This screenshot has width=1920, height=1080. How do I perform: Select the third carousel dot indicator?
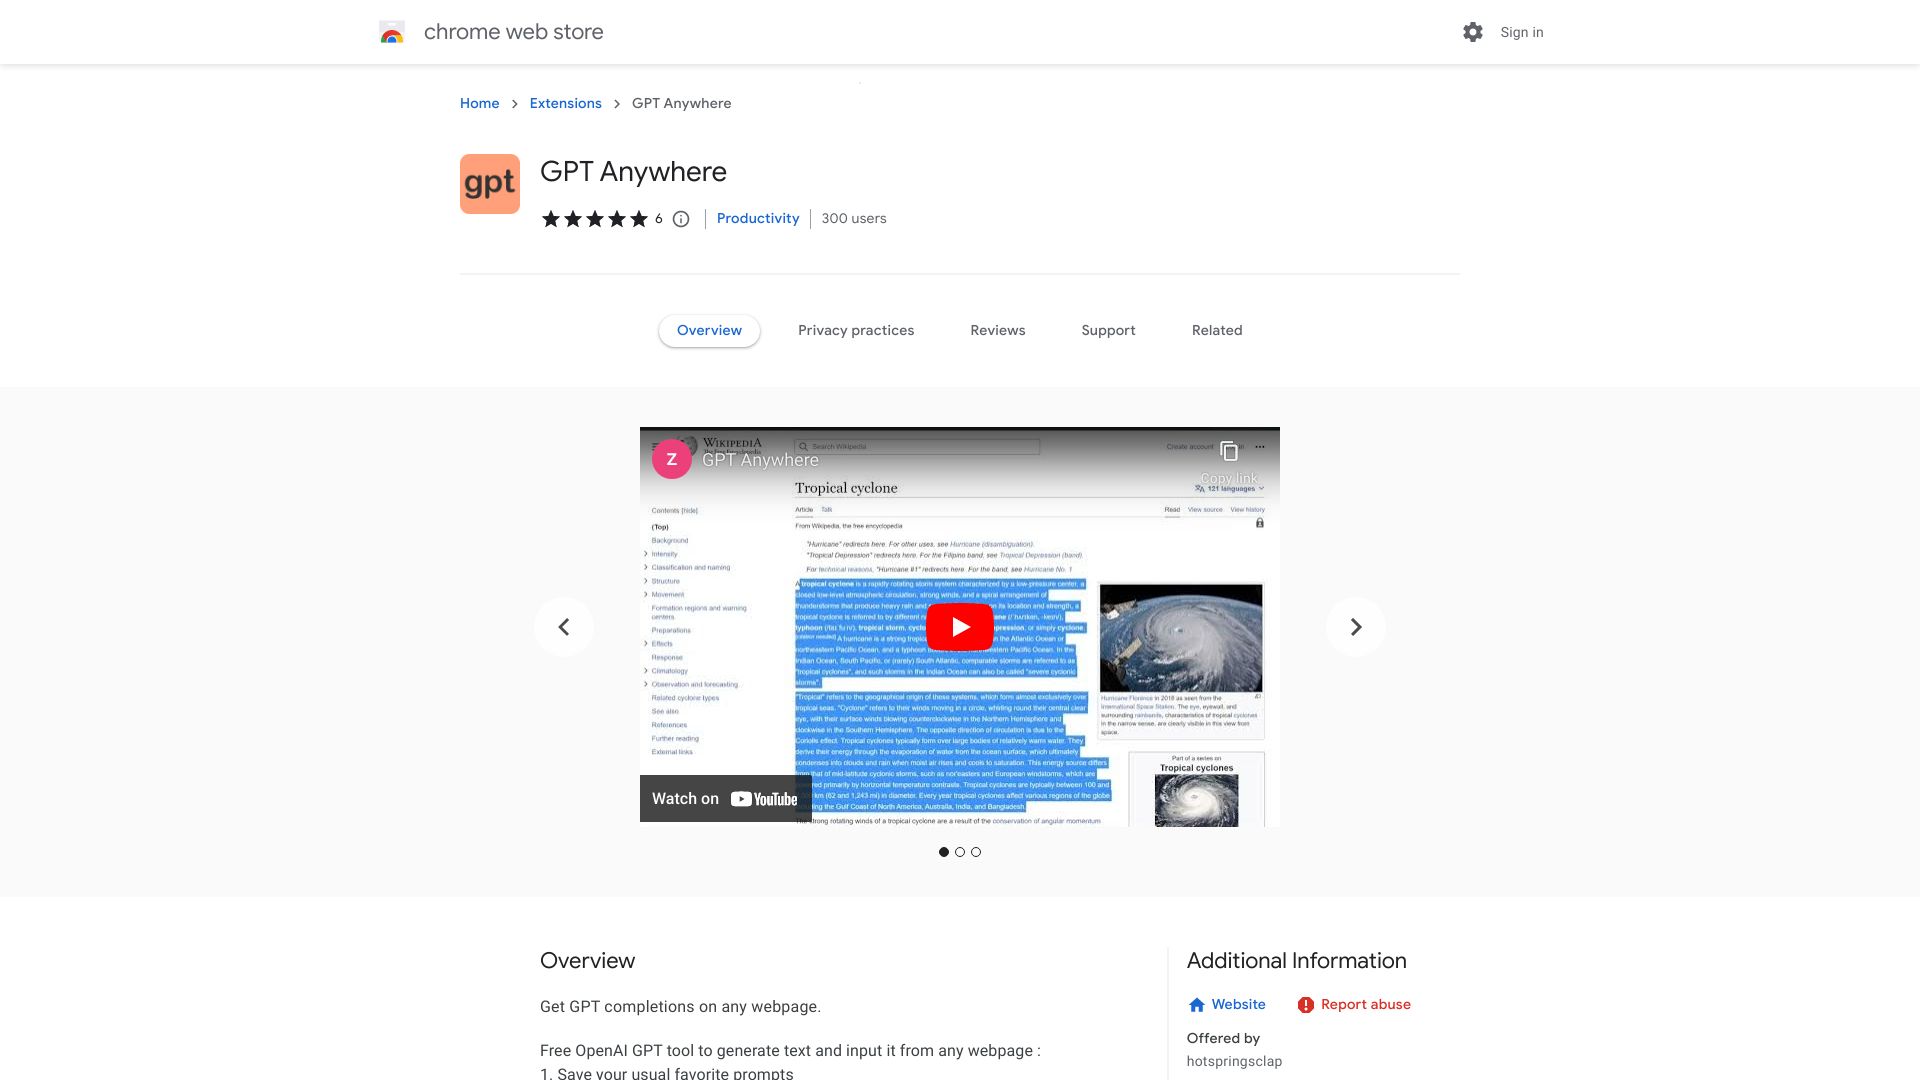click(976, 852)
